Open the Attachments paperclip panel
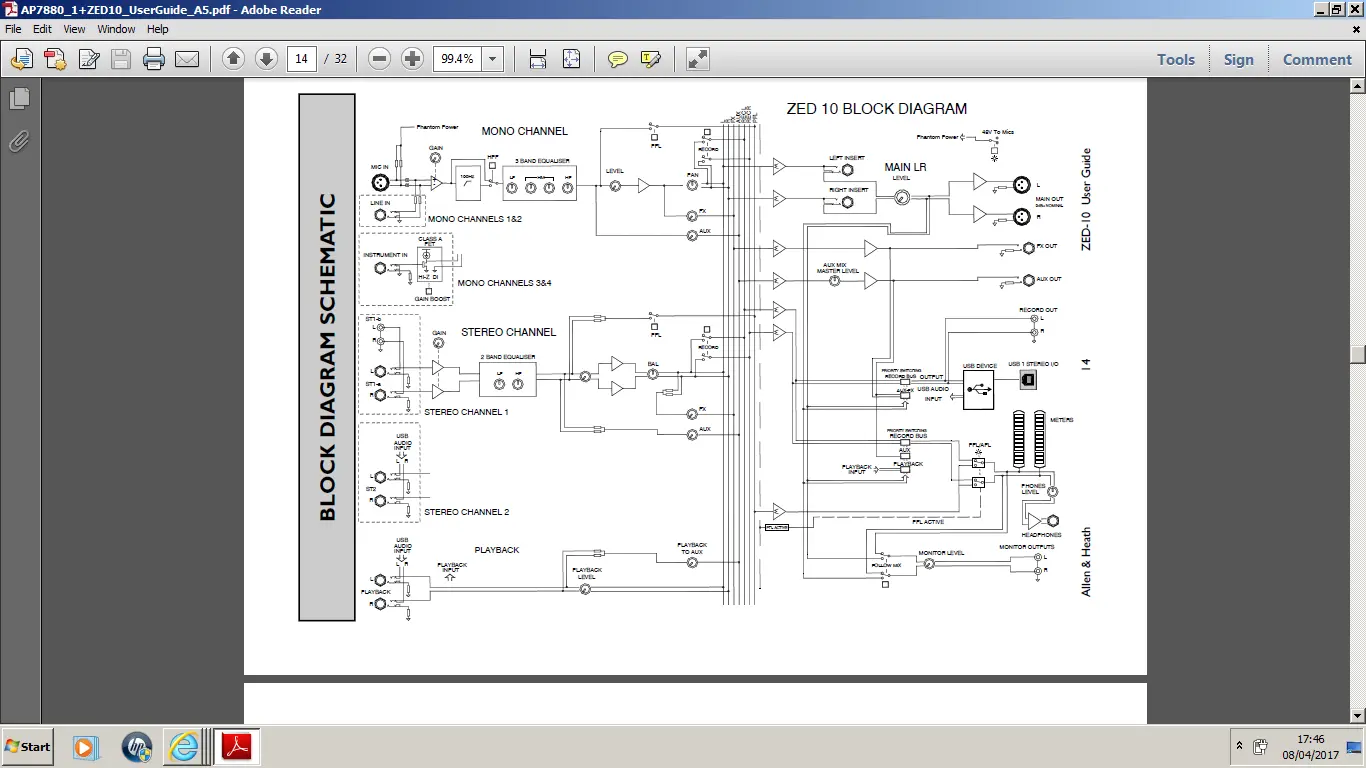 pos(19,141)
